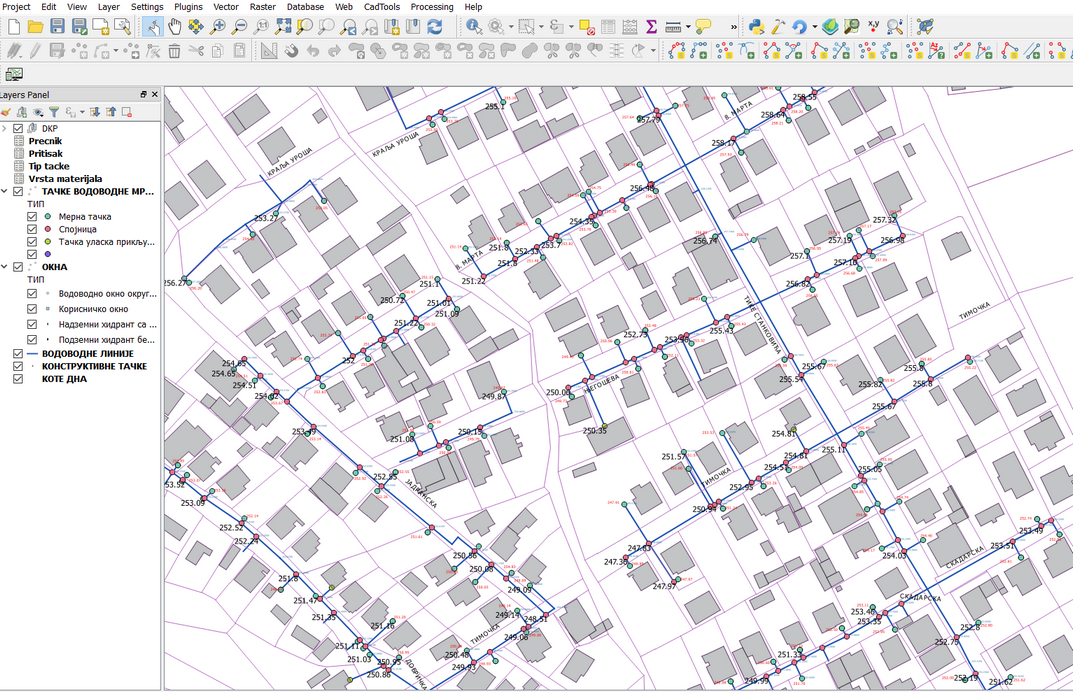Select the Vrsta materijala table layer
Image resolution: width=1073 pixels, height=692 pixels.
pos(64,179)
